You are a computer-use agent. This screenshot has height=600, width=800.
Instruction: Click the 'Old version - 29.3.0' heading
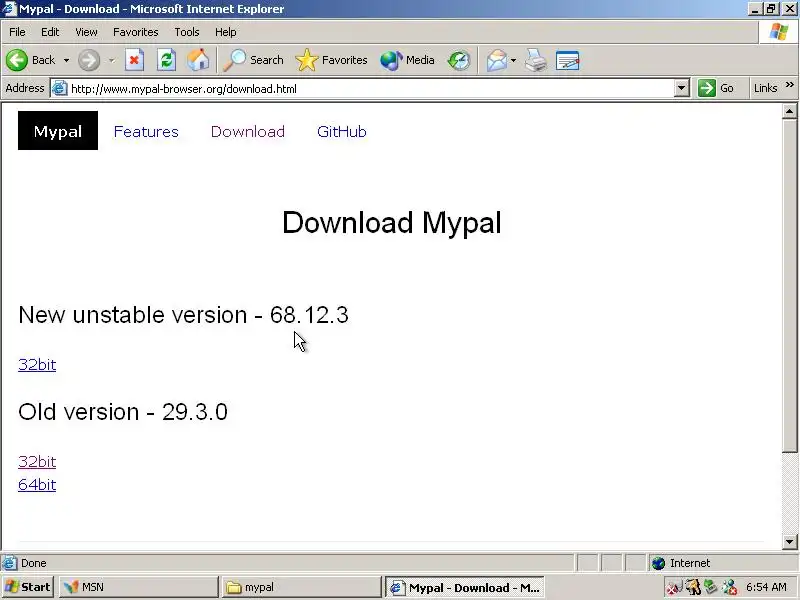pos(123,412)
